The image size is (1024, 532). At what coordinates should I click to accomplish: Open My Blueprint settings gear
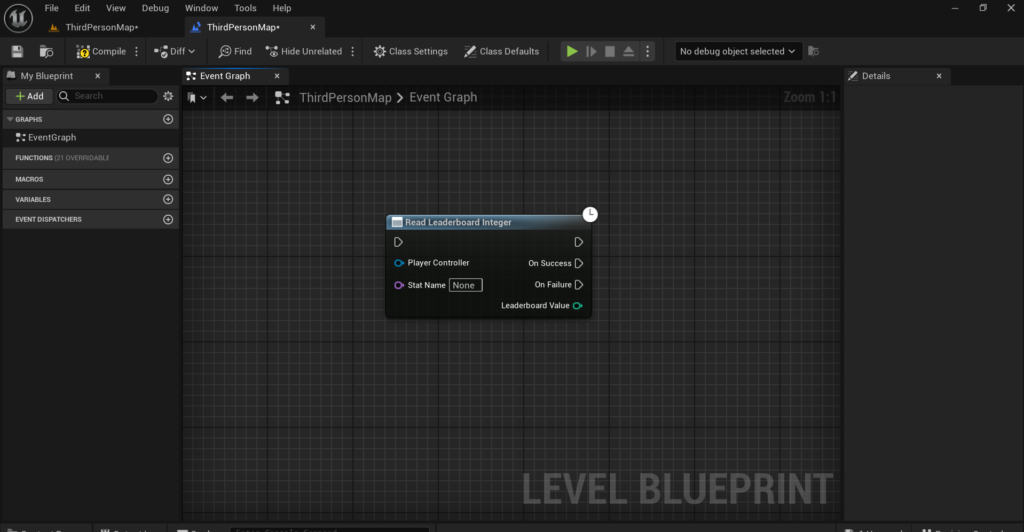(x=168, y=96)
